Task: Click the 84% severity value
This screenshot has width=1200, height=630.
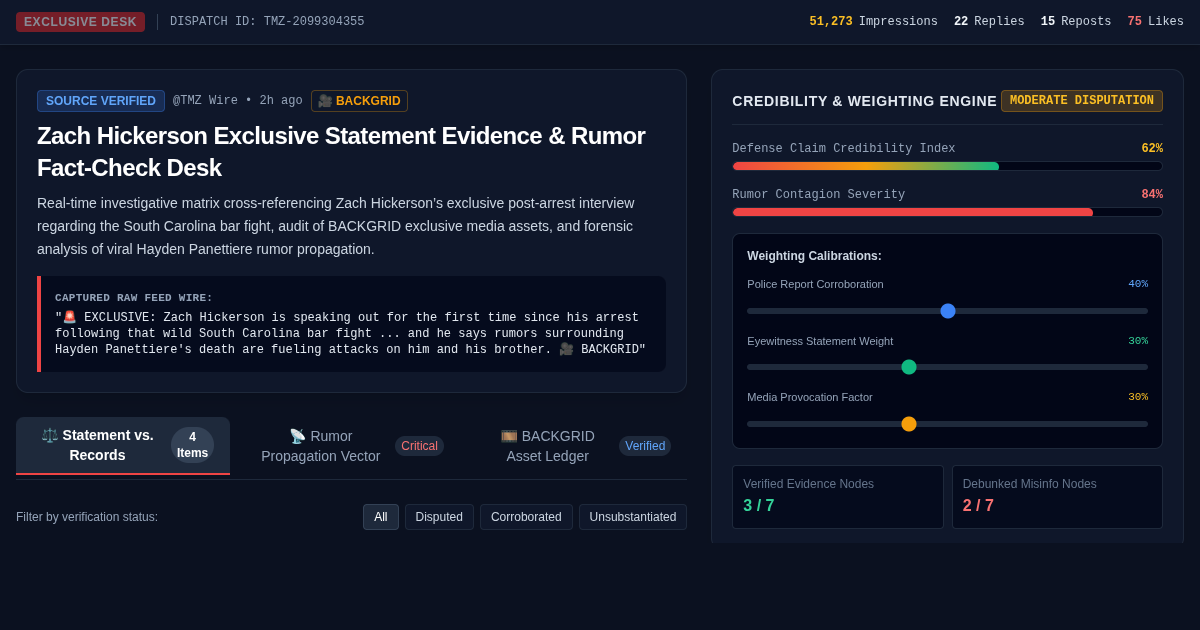Action: point(1152,195)
